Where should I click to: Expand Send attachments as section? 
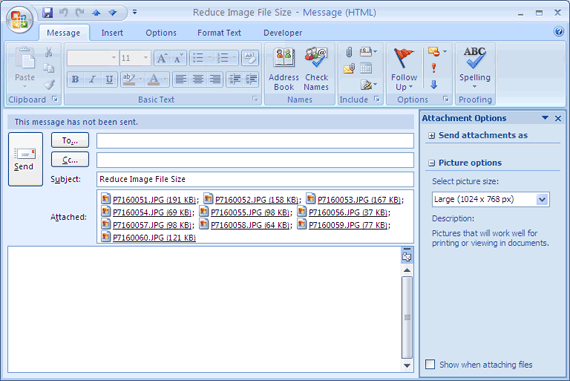point(431,136)
